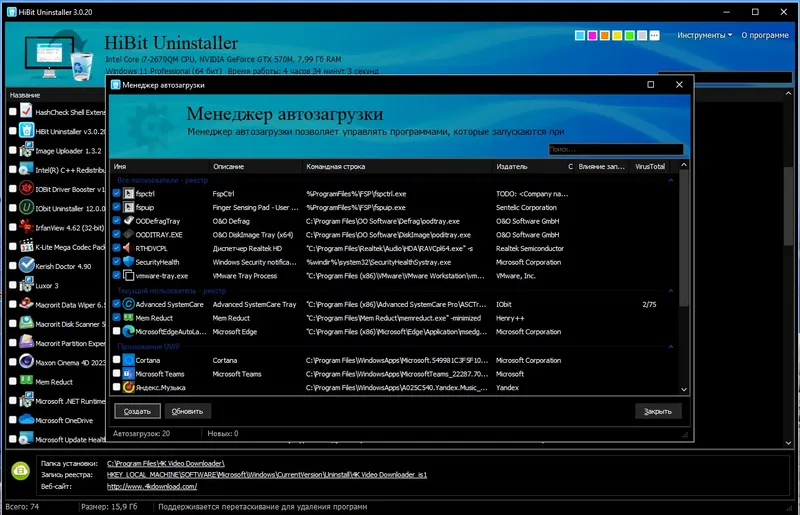Screen dimensions: 800x515
Task: Collapse the 'Все пользователи - реестр' group
Action: [670, 180]
